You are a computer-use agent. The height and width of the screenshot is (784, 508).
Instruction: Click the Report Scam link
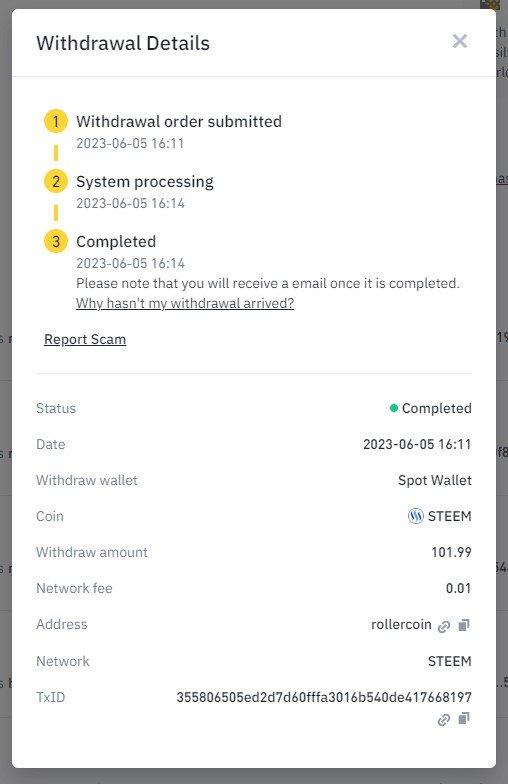pos(85,340)
